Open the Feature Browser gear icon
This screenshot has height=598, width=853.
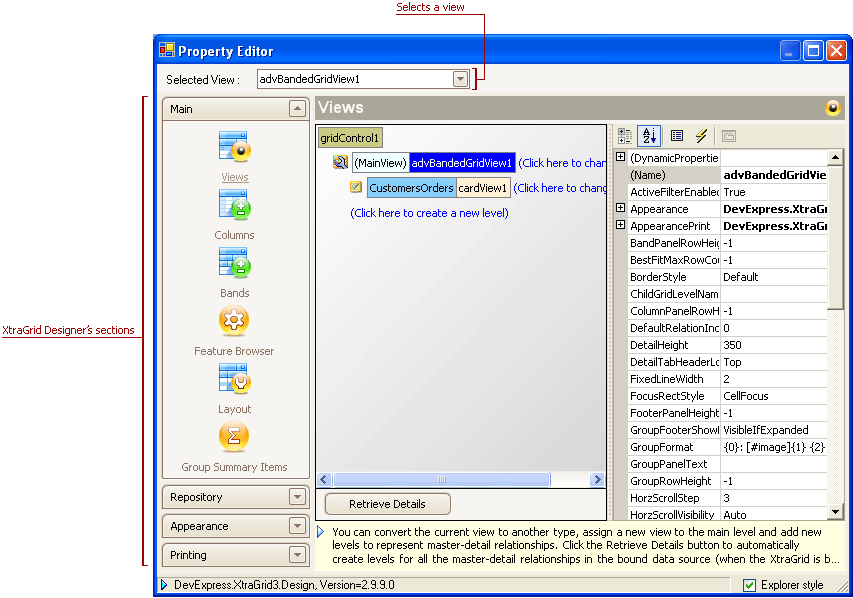[x=234, y=320]
